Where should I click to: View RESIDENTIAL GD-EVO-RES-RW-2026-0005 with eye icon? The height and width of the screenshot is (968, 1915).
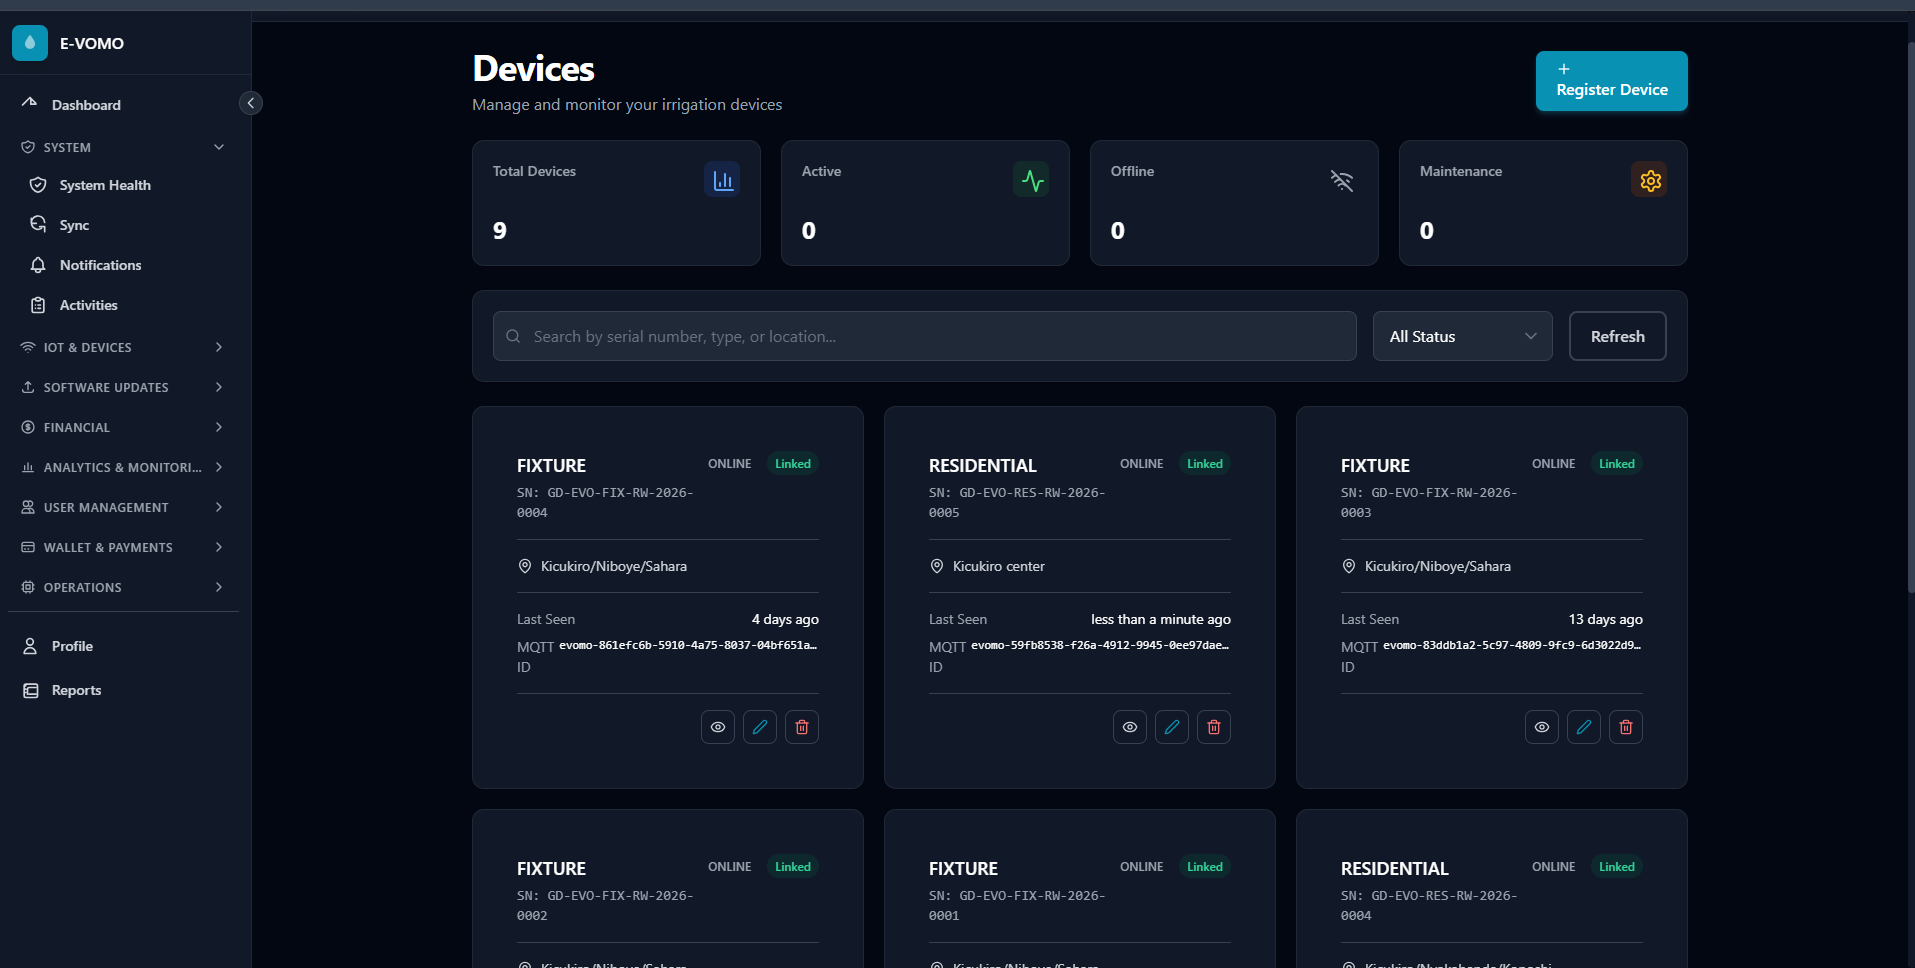pos(1129,726)
